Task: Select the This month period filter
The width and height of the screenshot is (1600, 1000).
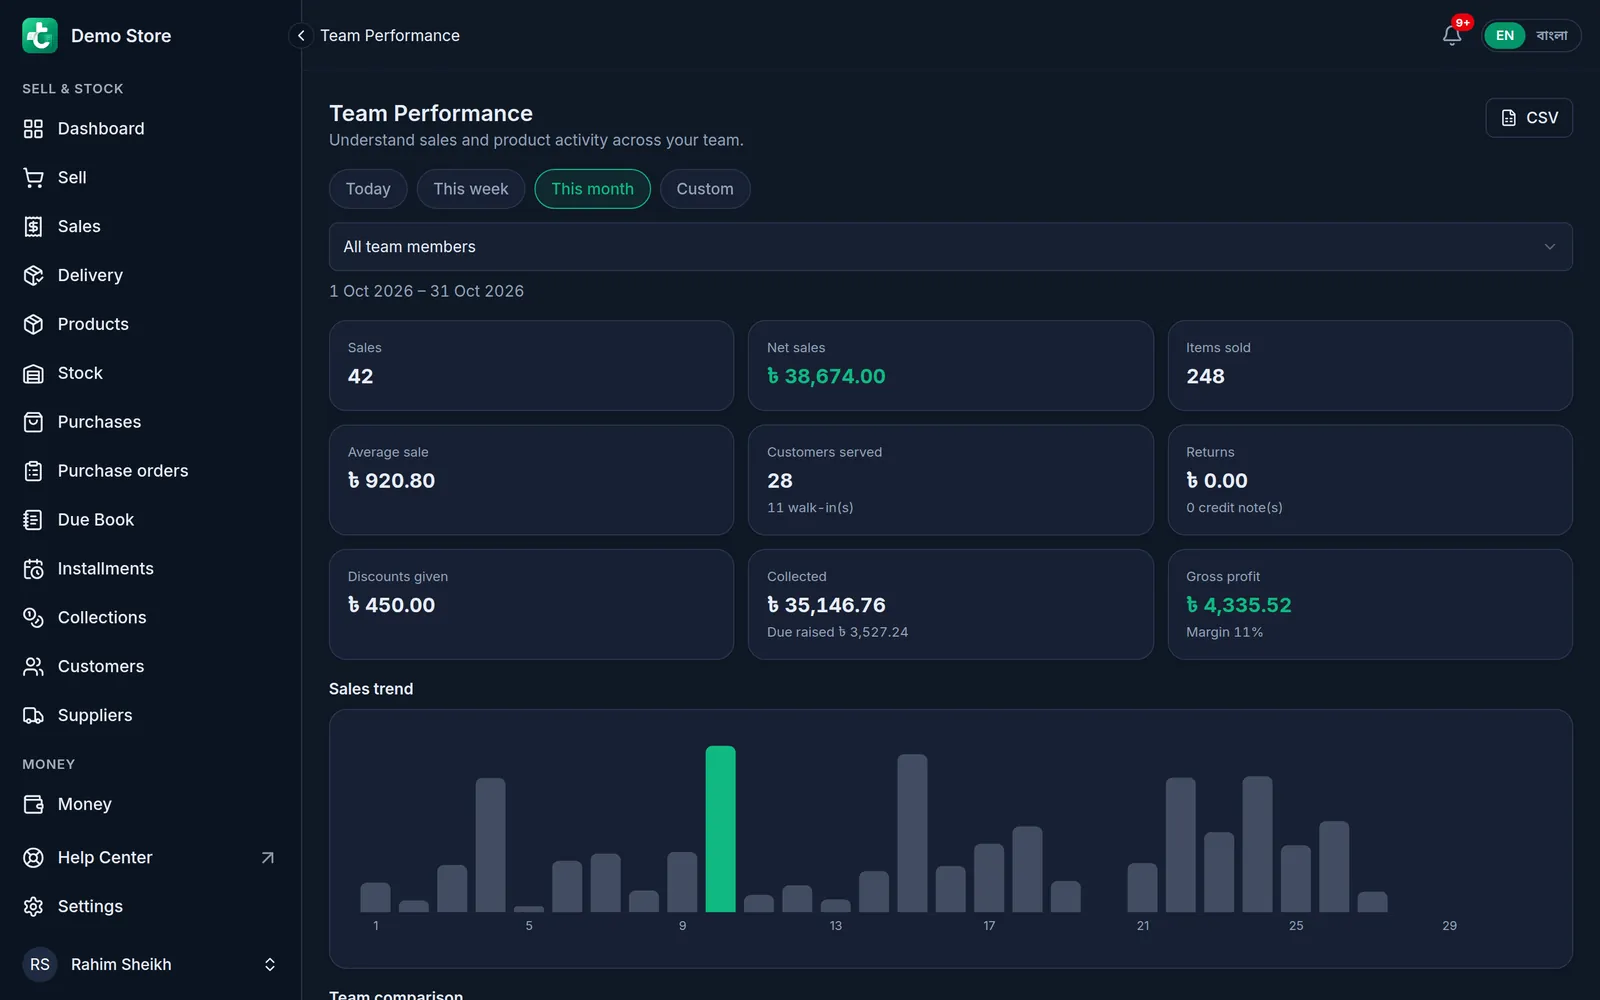Action: 592,189
